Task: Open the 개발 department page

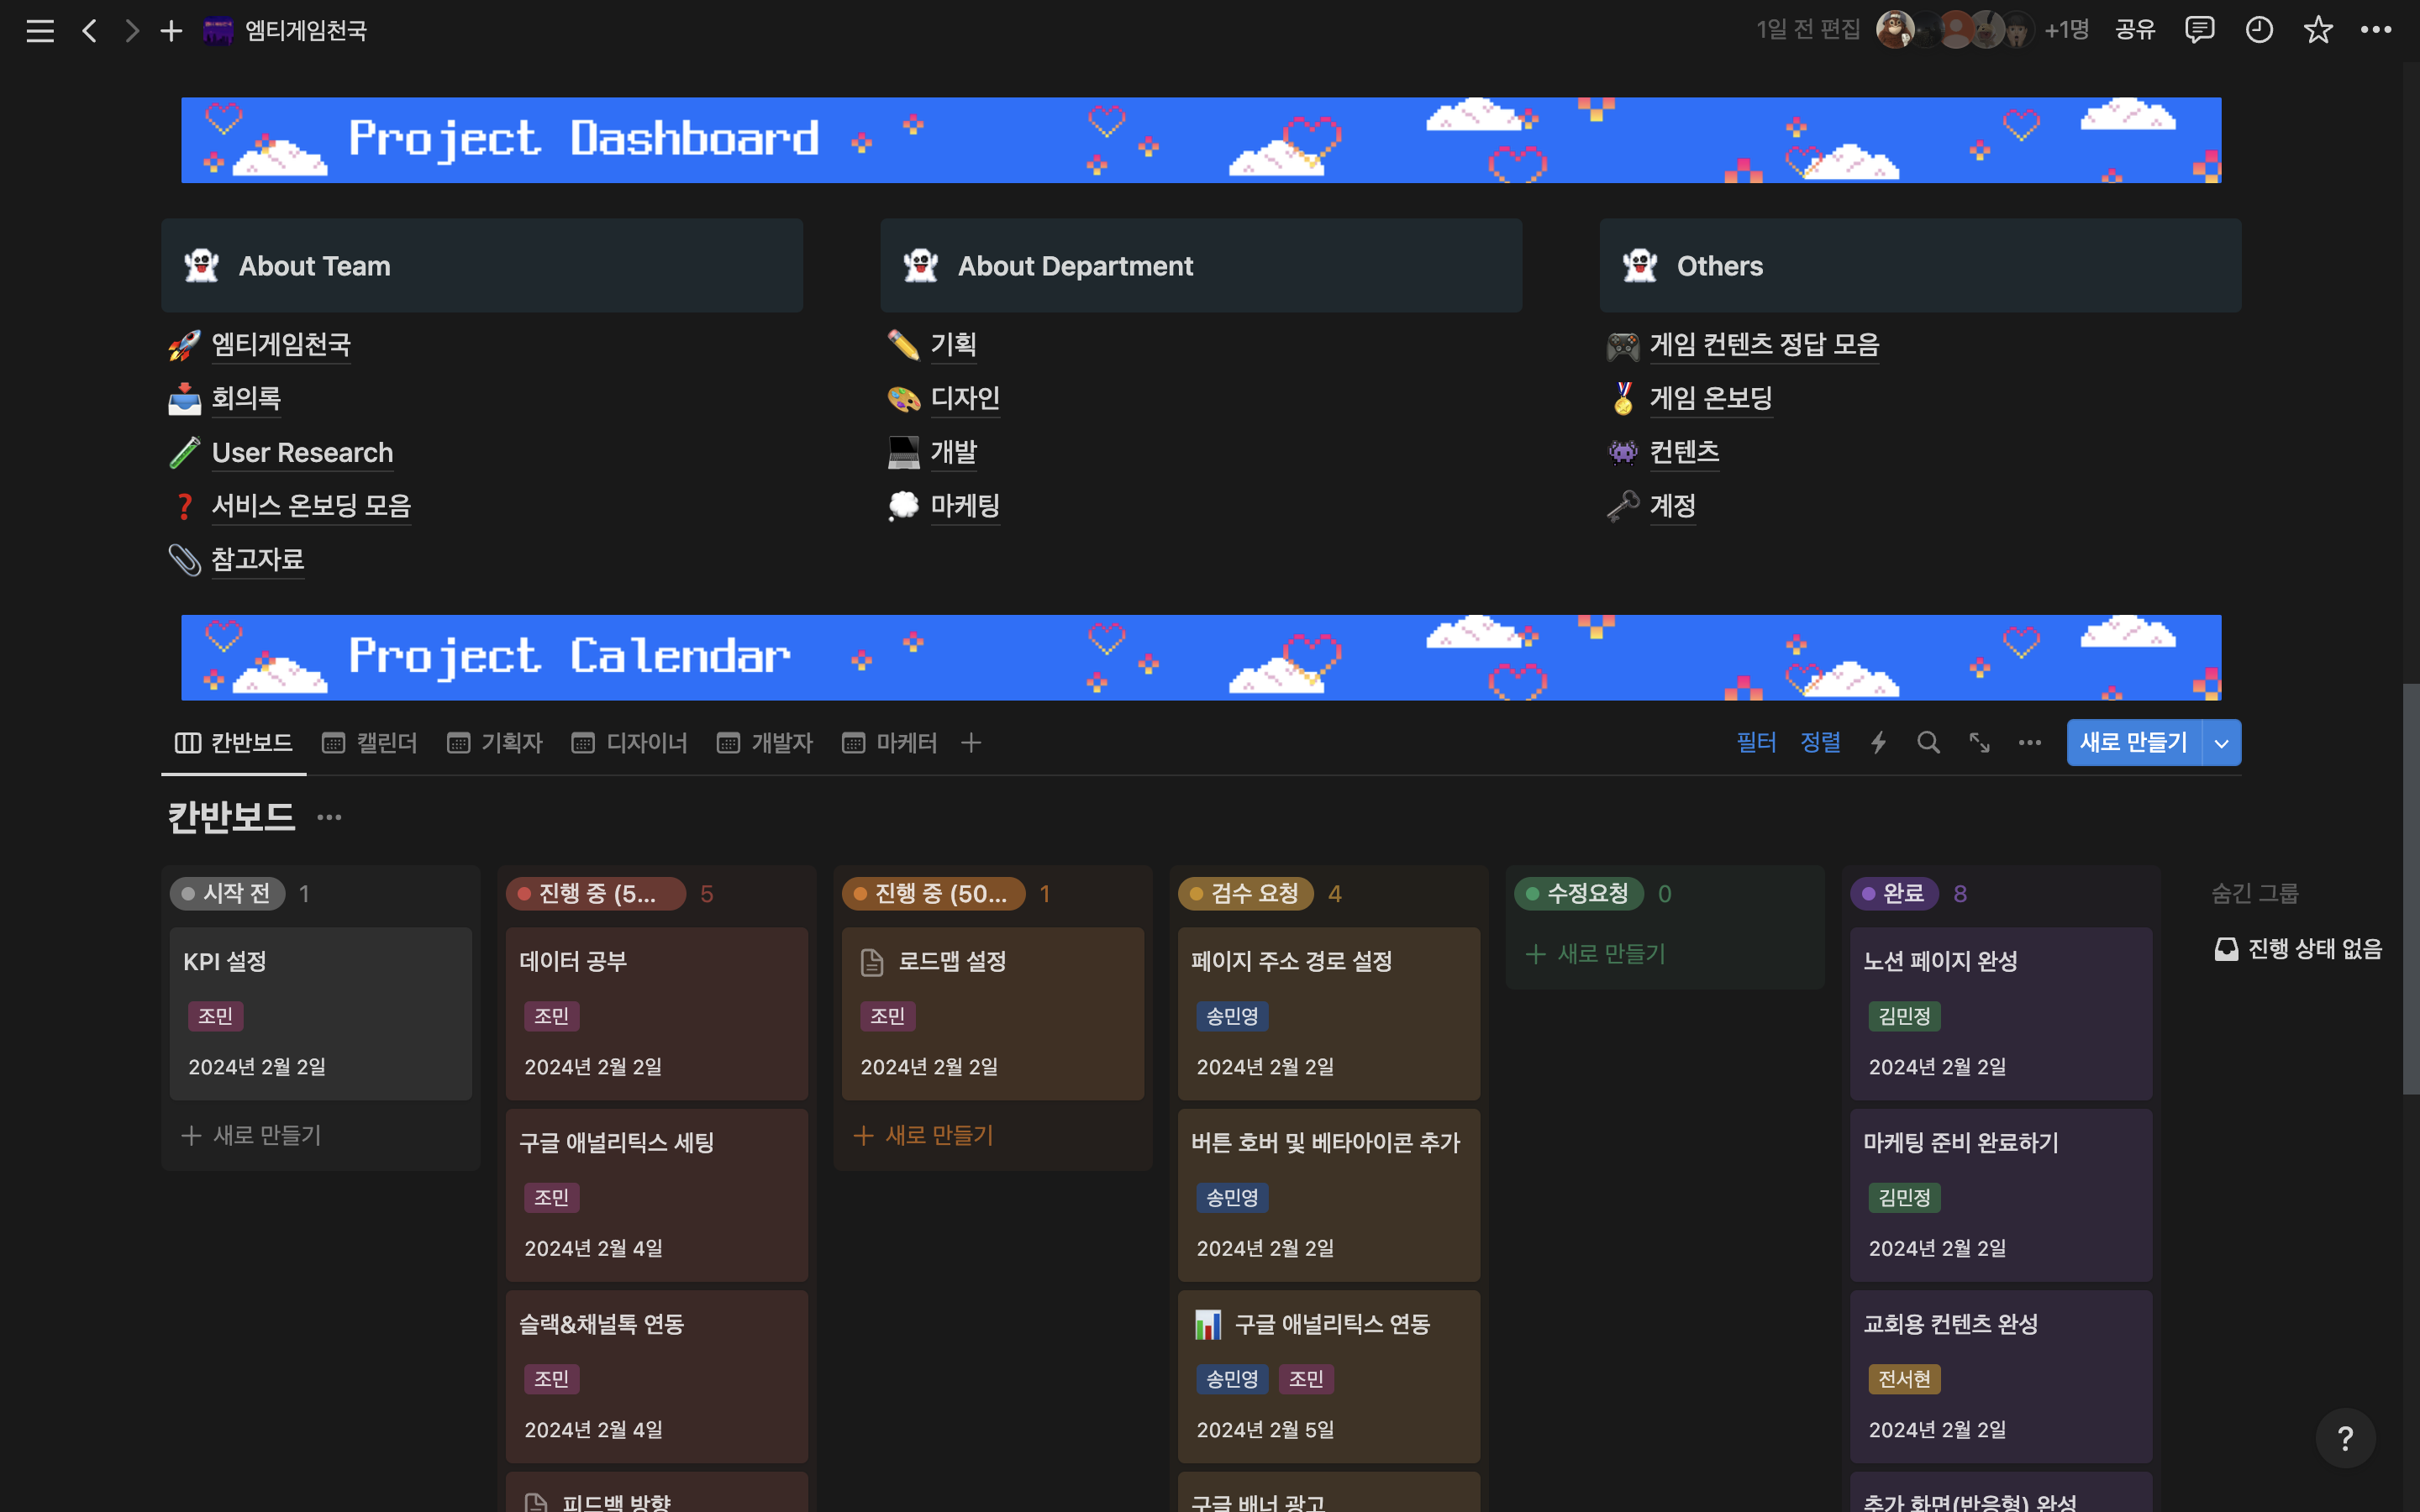Action: (953, 453)
